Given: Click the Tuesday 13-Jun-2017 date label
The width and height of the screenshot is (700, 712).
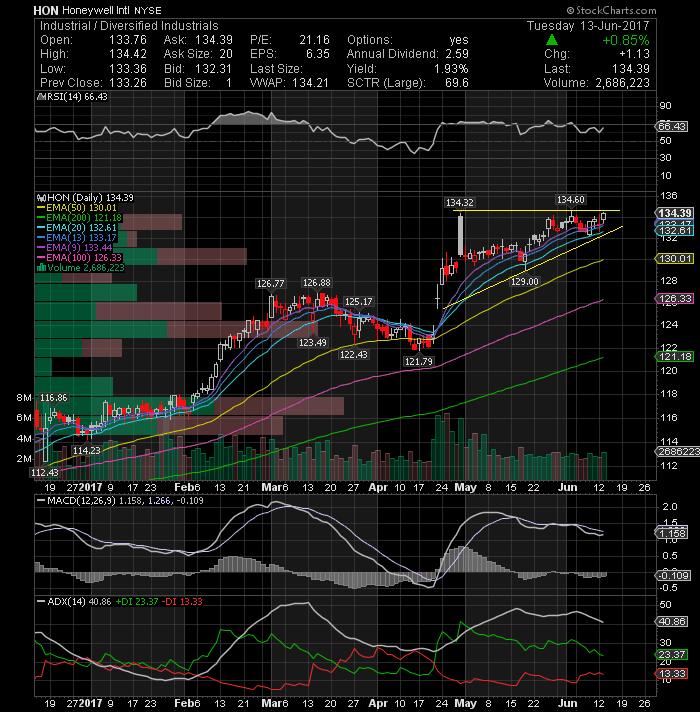Looking at the screenshot, I should click(x=588, y=26).
